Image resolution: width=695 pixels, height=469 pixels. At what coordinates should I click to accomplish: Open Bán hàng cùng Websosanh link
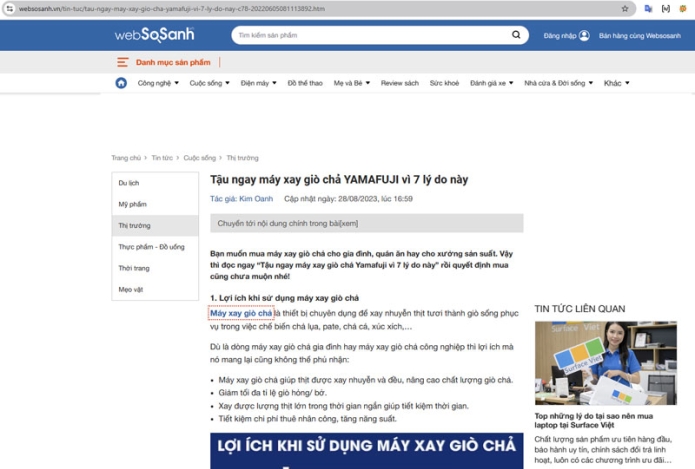click(x=640, y=36)
